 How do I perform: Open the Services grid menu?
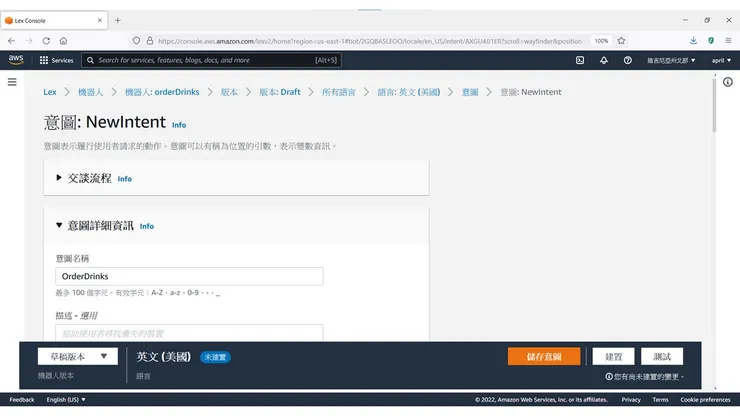pos(56,60)
